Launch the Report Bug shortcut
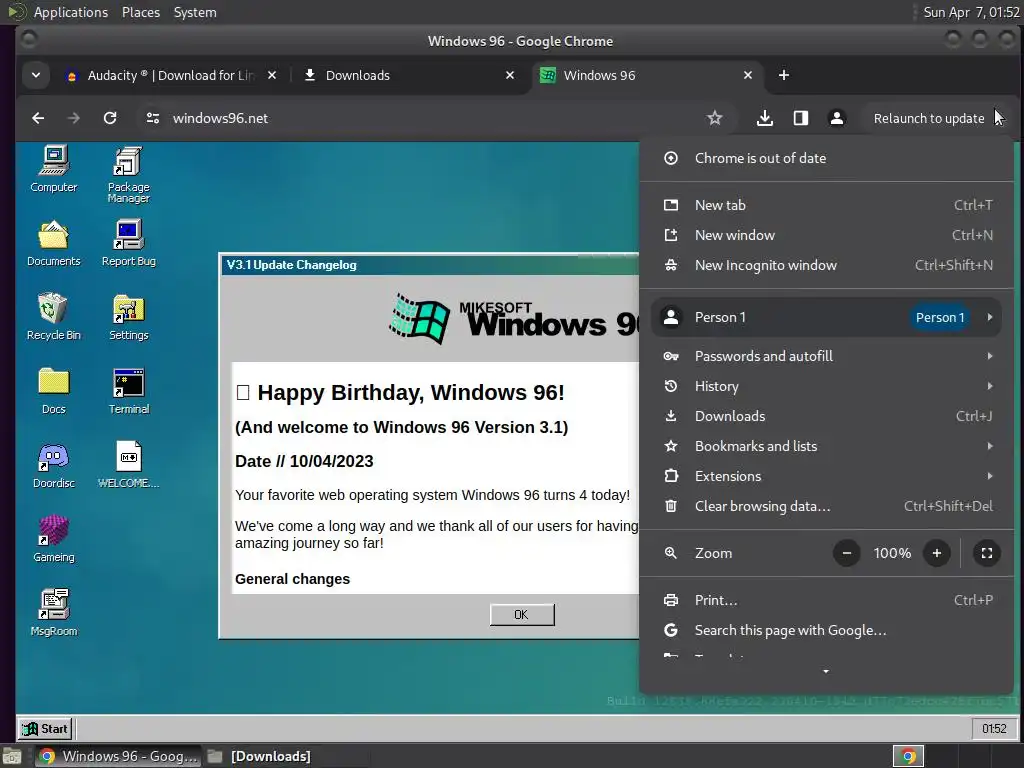This screenshot has height=768, width=1024. pyautogui.click(x=129, y=244)
